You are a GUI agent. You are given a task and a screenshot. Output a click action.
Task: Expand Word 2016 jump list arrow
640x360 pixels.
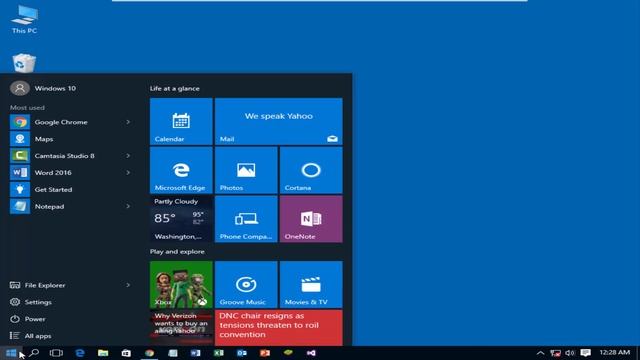pyautogui.click(x=128, y=173)
